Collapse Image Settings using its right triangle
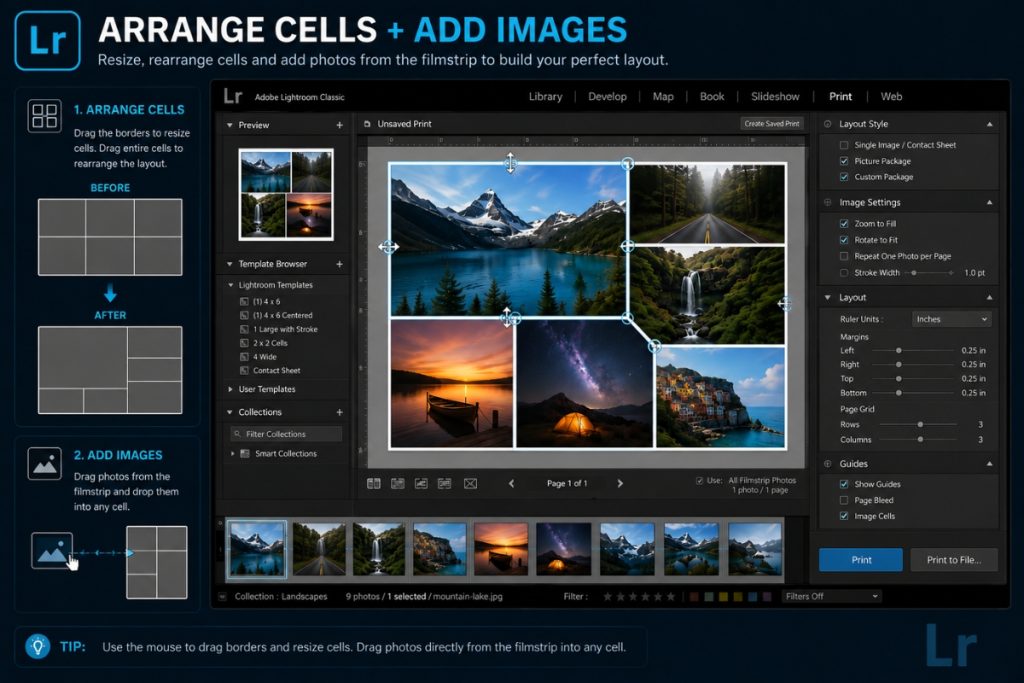The width and height of the screenshot is (1024, 683). (989, 202)
